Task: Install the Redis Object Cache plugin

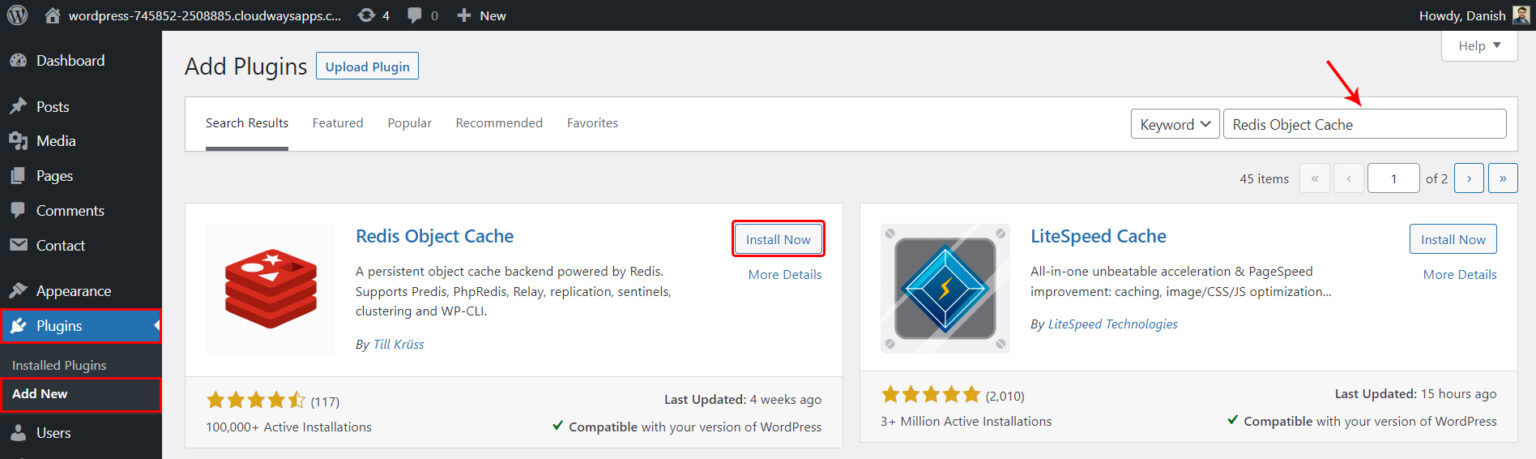Action: click(778, 240)
